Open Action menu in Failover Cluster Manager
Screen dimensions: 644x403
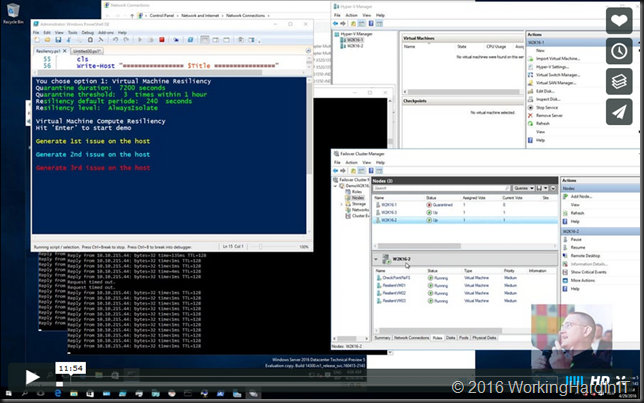pyautogui.click(x=352, y=163)
